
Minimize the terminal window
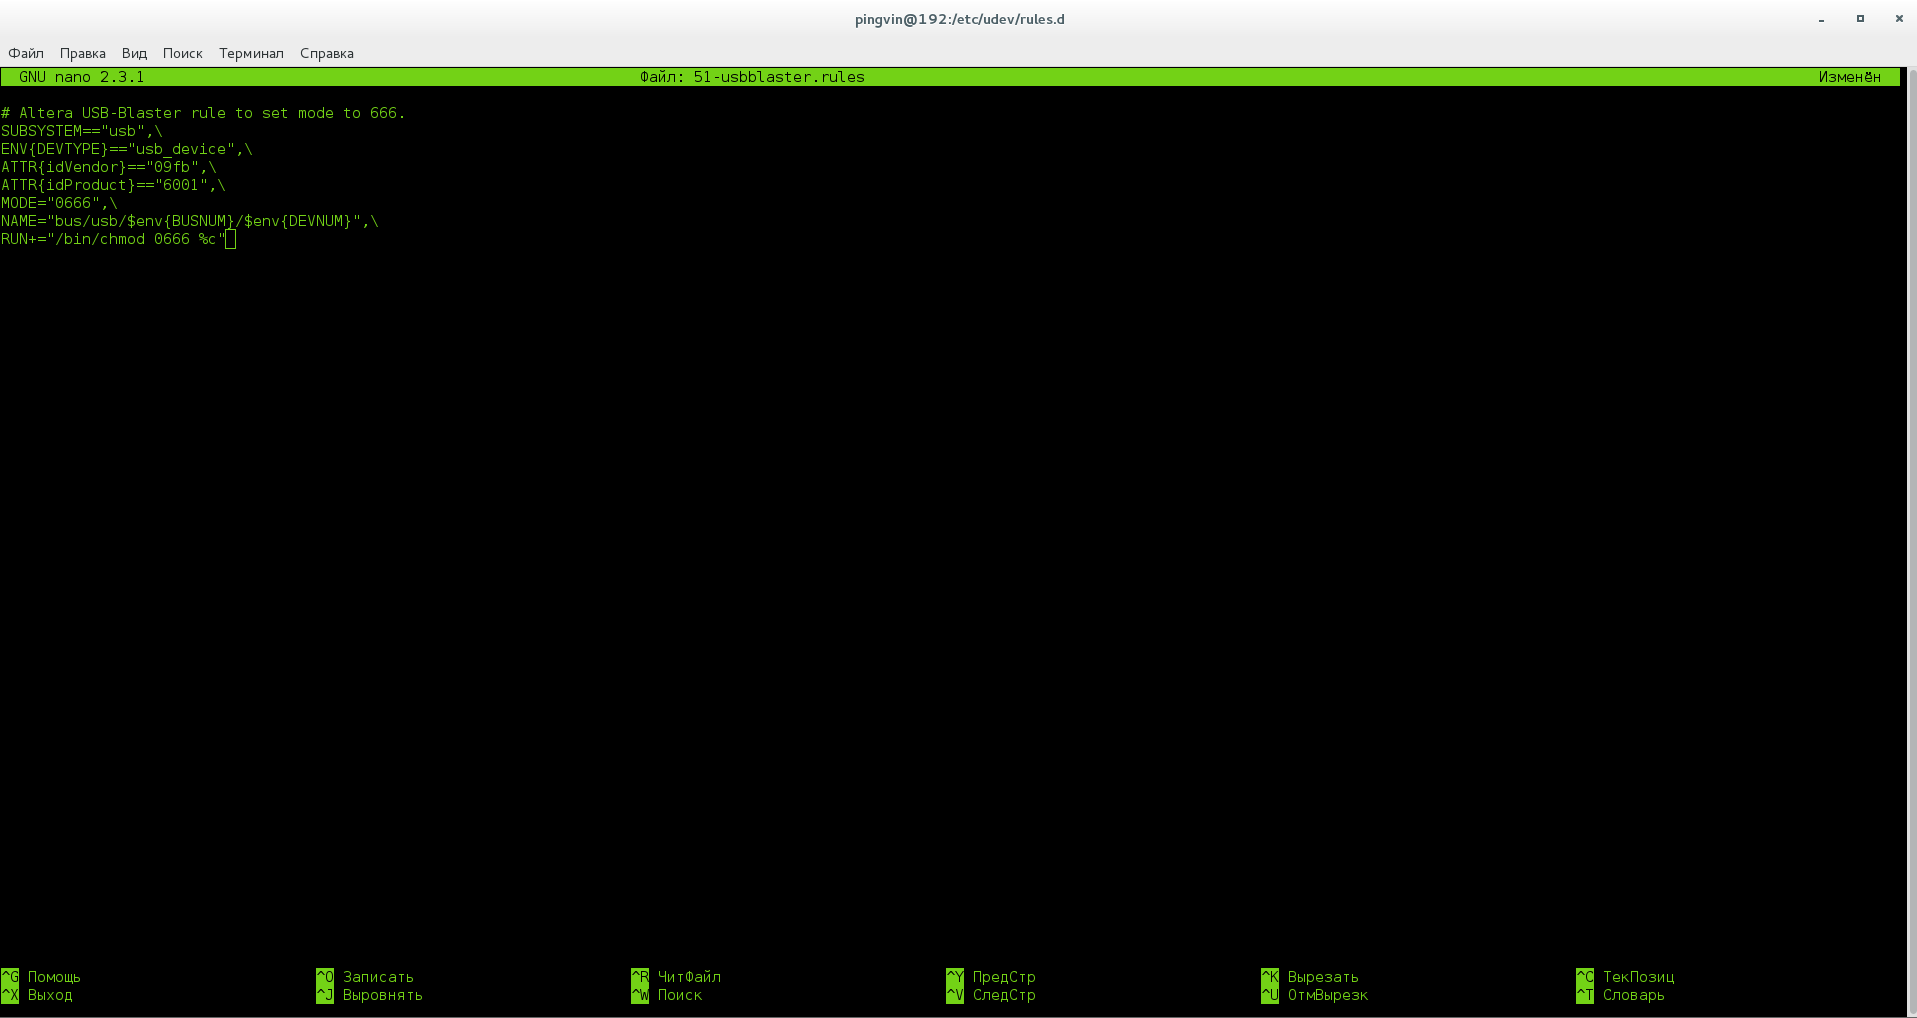coord(1822,19)
